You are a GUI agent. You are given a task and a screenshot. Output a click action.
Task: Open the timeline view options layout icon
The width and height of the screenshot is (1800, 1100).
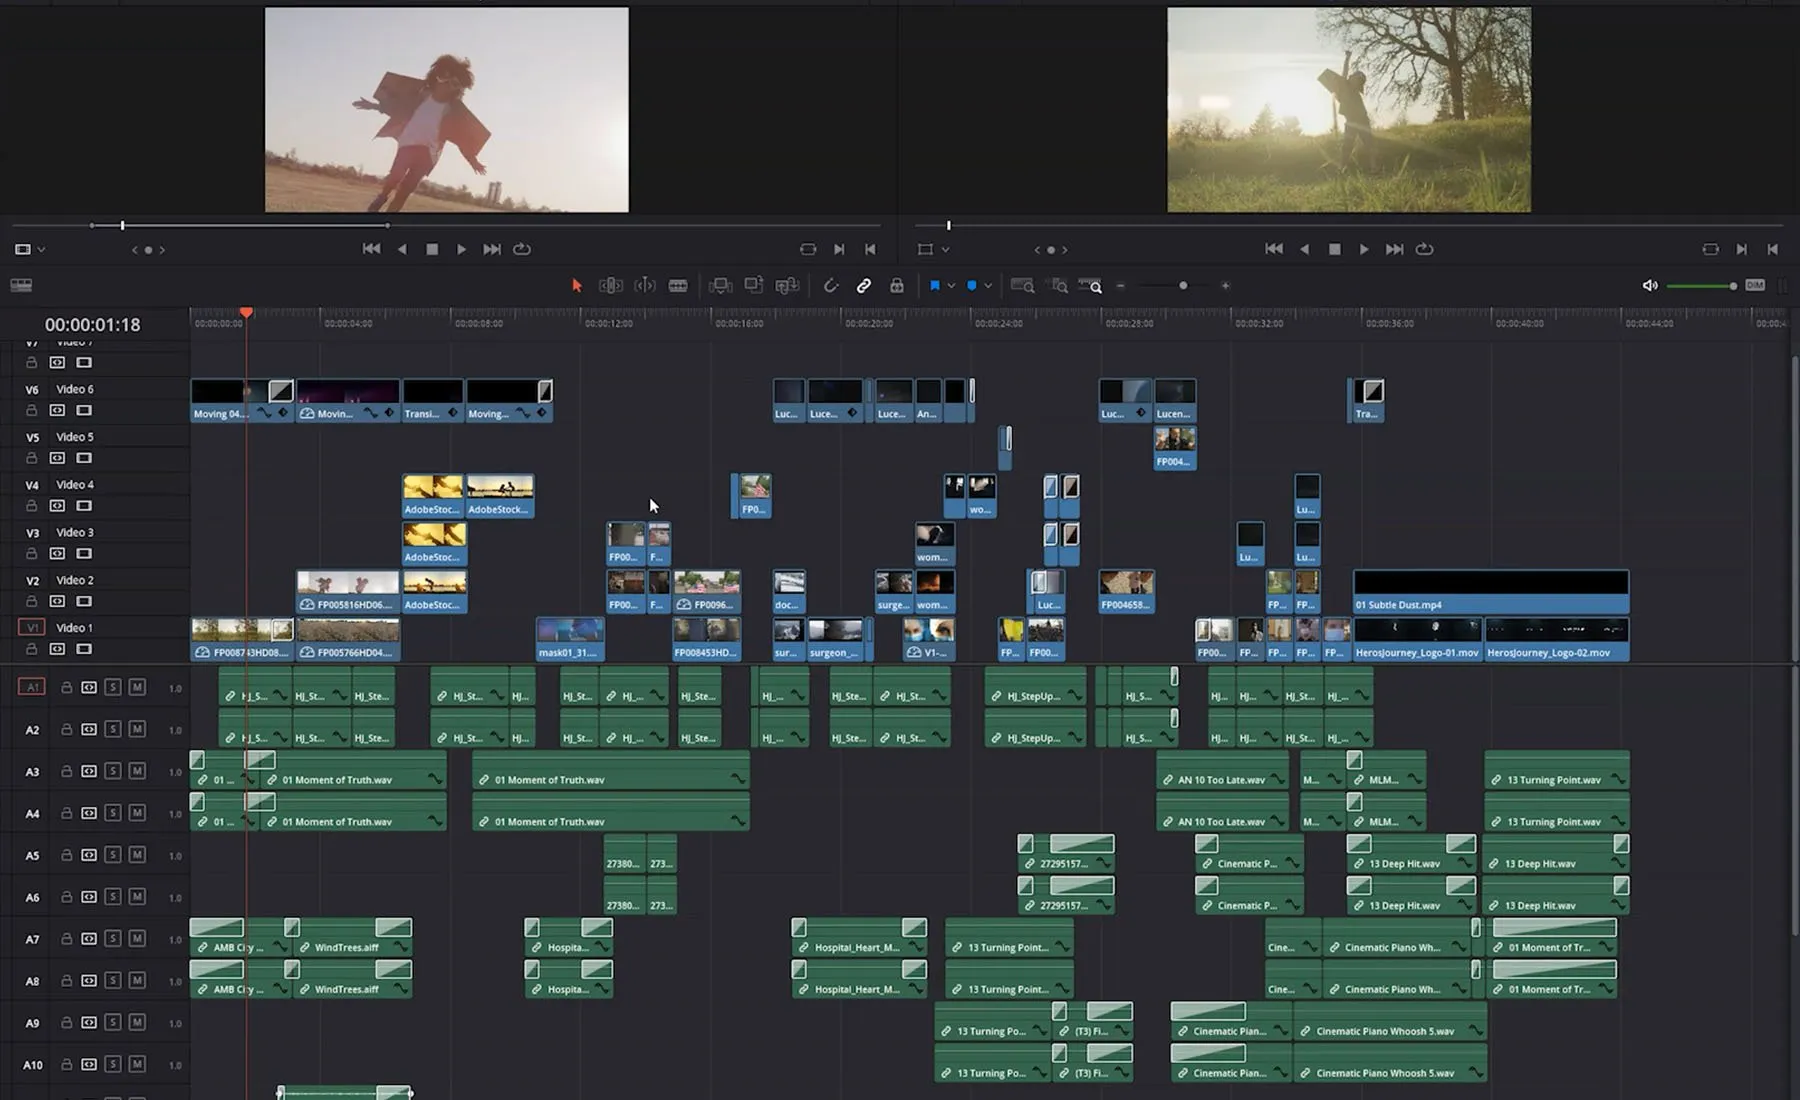click(21, 286)
